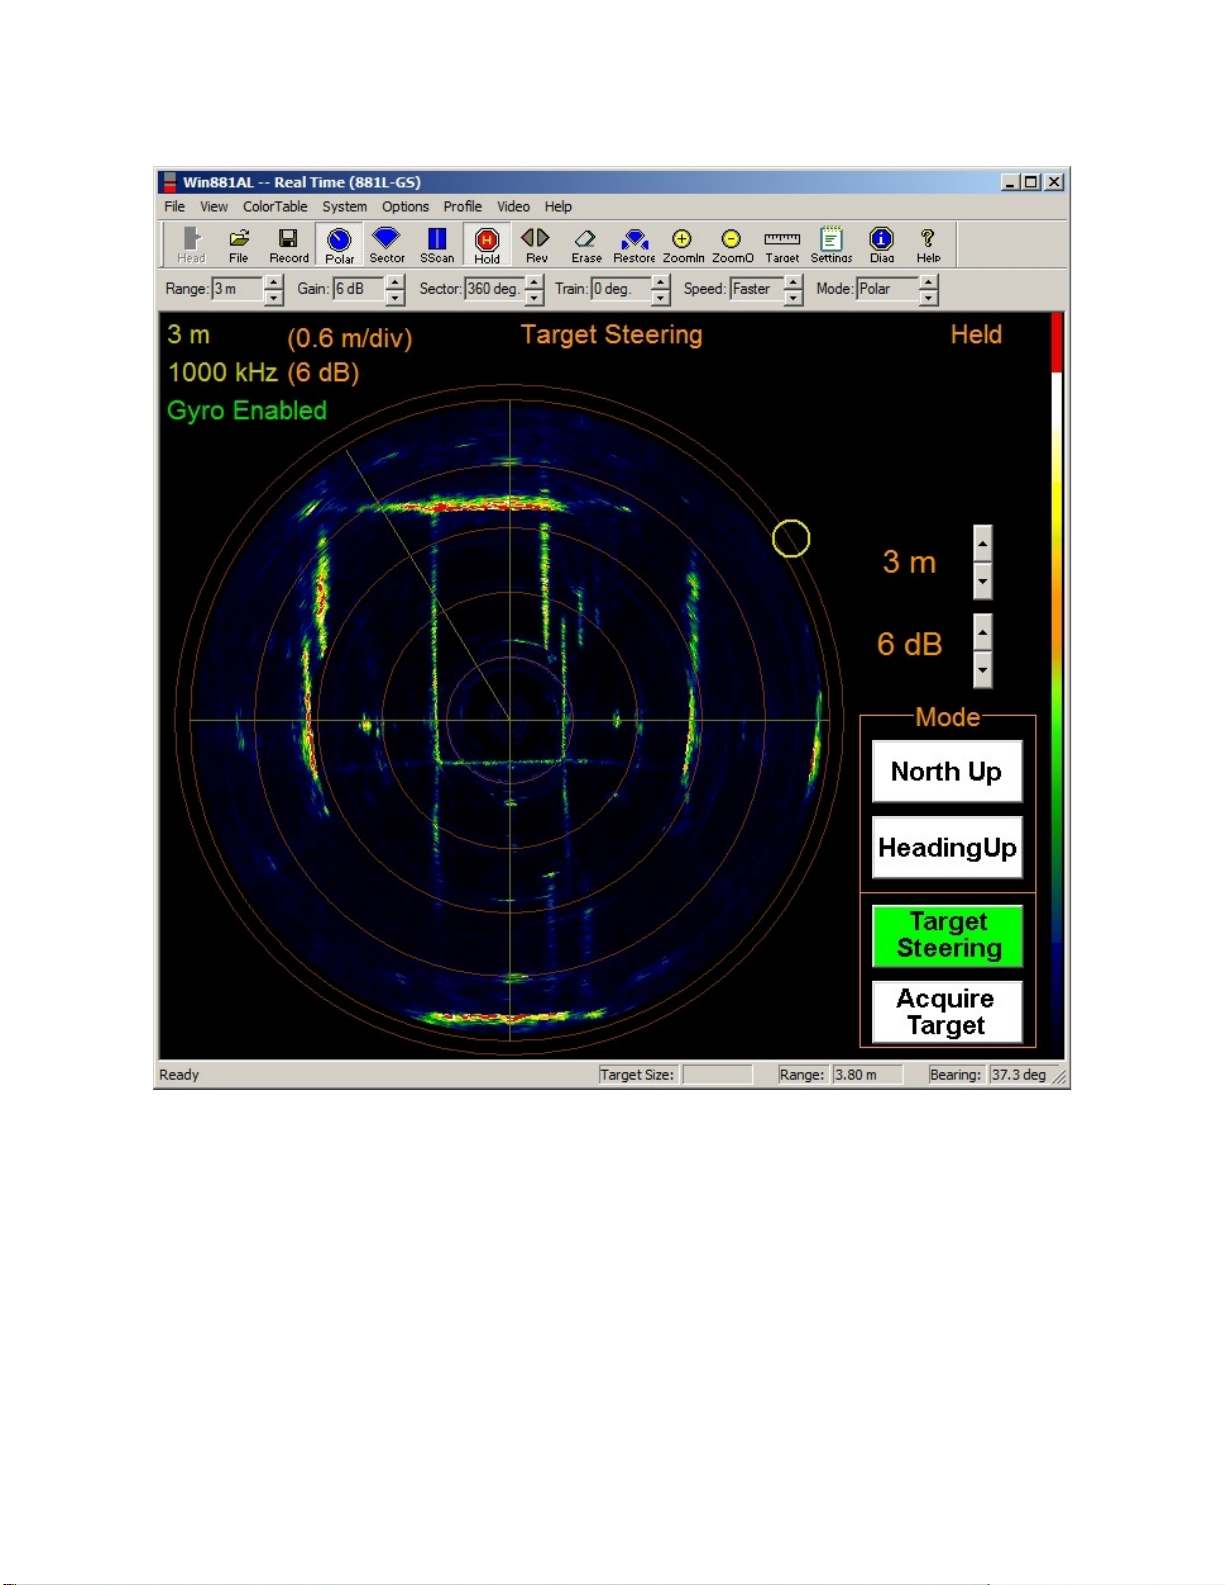
Task: Click the Acquire Target button
Action: coord(947,1012)
